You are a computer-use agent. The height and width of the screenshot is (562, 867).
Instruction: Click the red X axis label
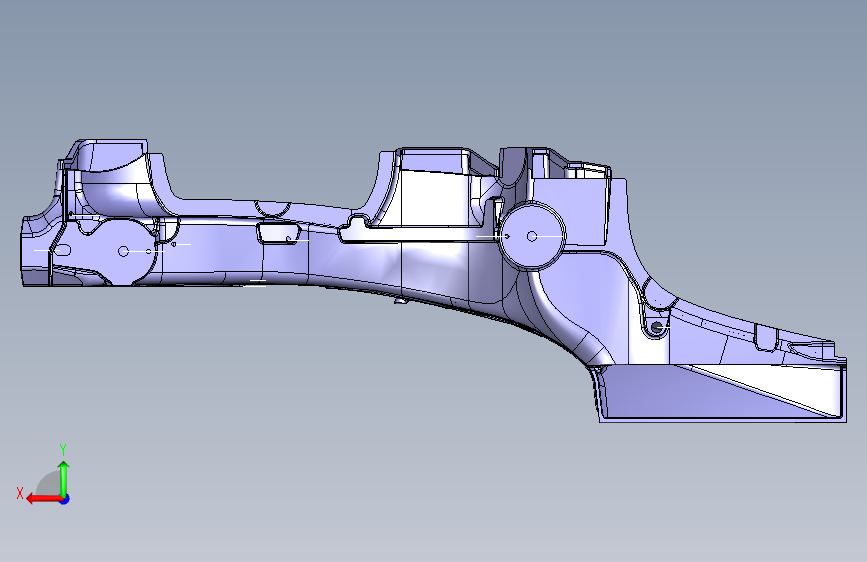point(20,493)
